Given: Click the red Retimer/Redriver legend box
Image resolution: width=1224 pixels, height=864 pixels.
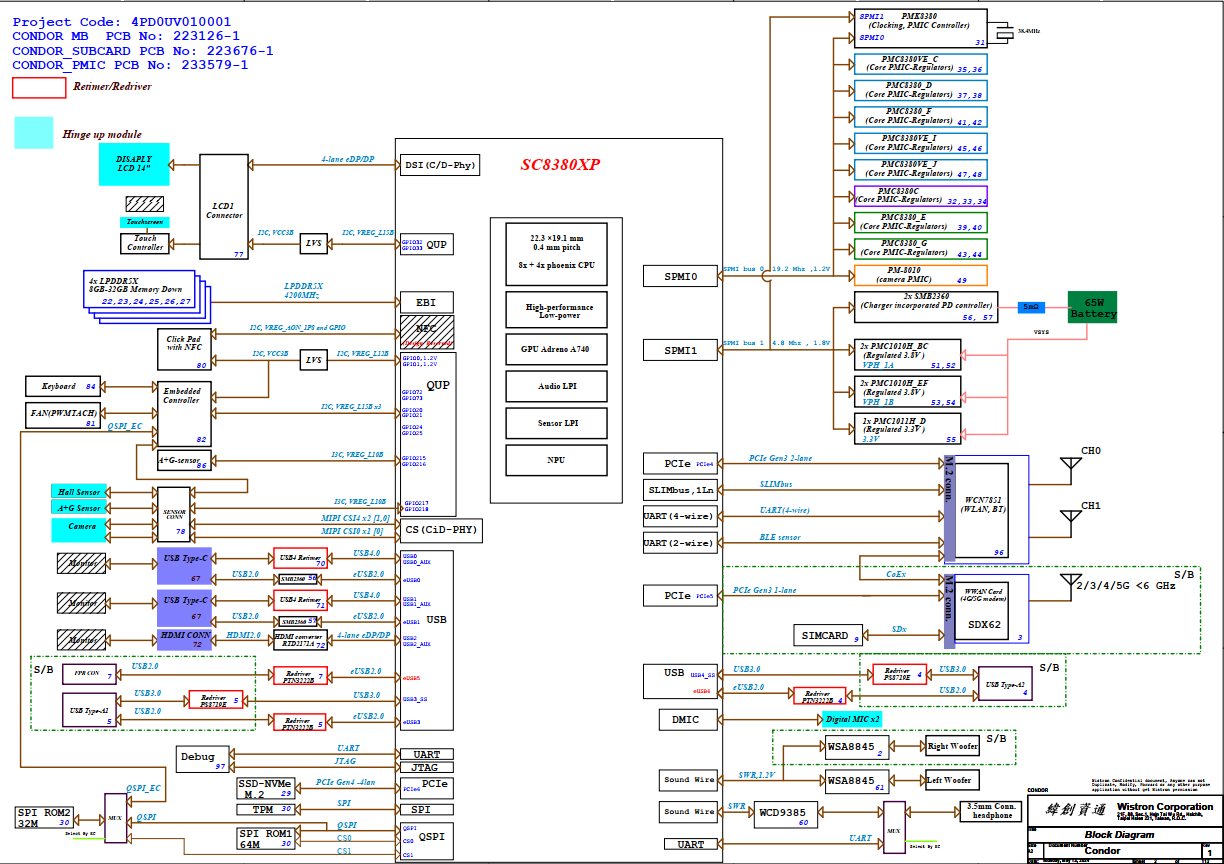Looking at the screenshot, I should [x=39, y=87].
